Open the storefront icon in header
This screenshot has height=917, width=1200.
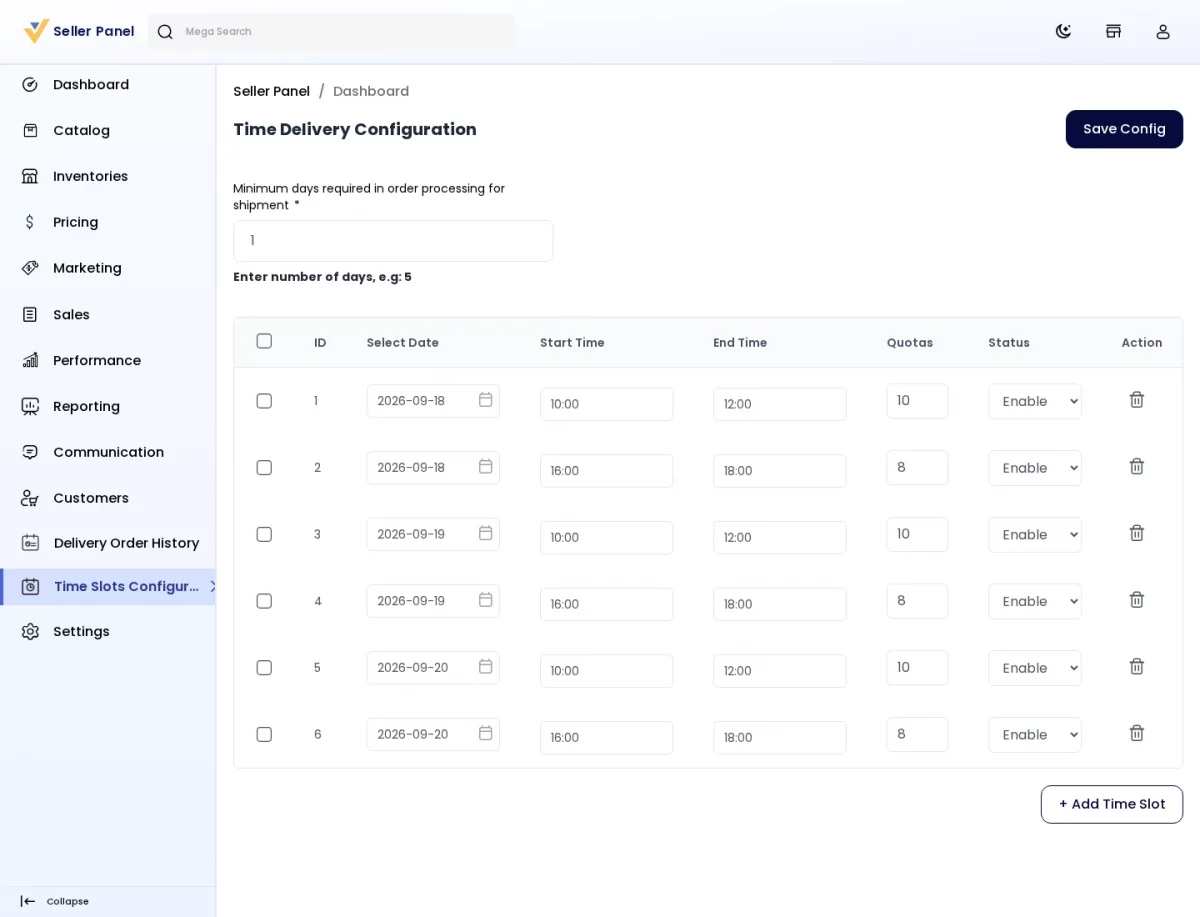tap(1113, 31)
